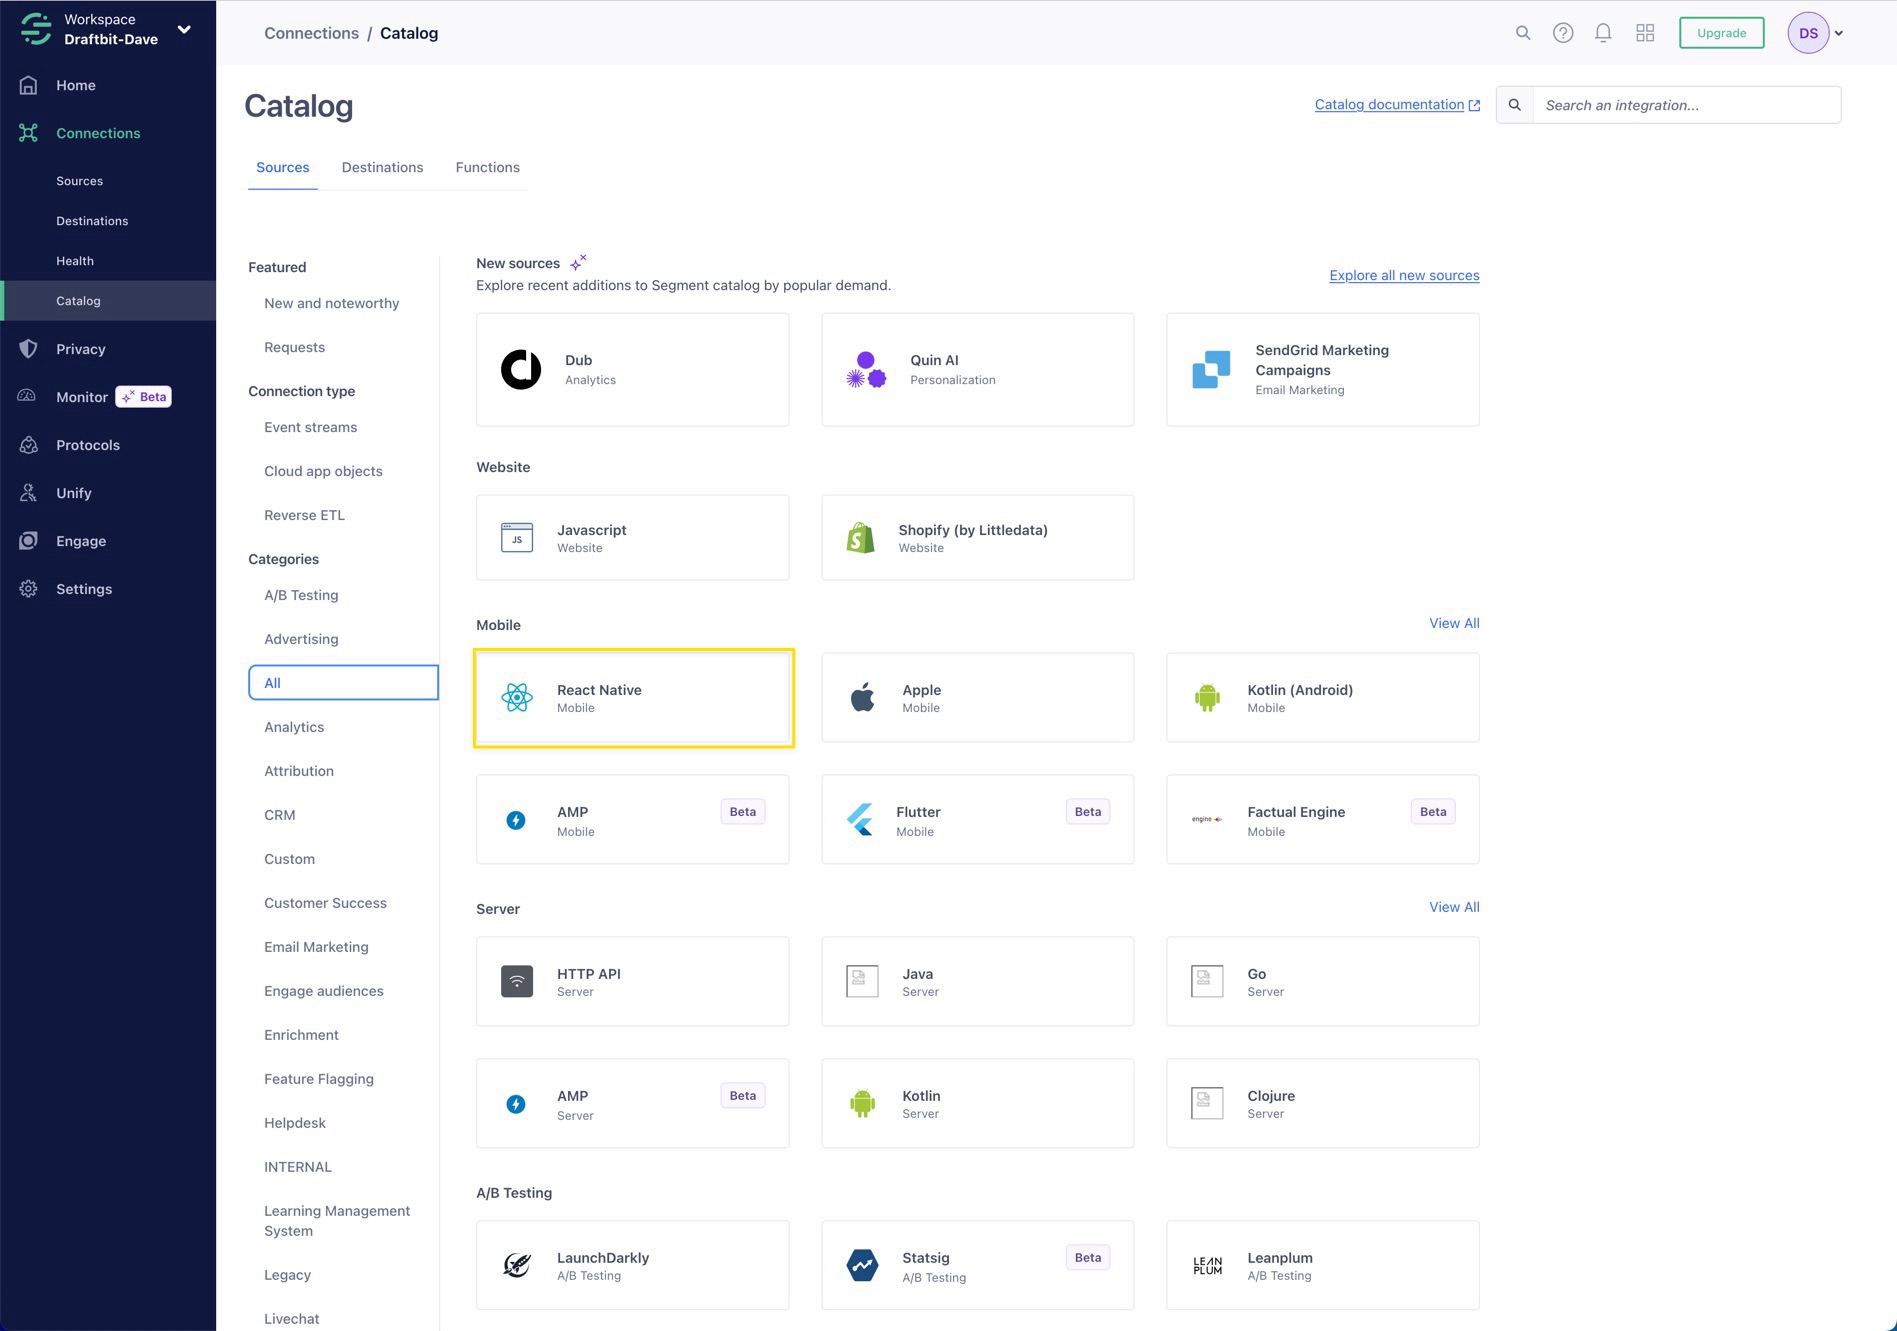The height and width of the screenshot is (1331, 1897).
Task: Click the SendGrid logo icon
Action: point(1211,370)
